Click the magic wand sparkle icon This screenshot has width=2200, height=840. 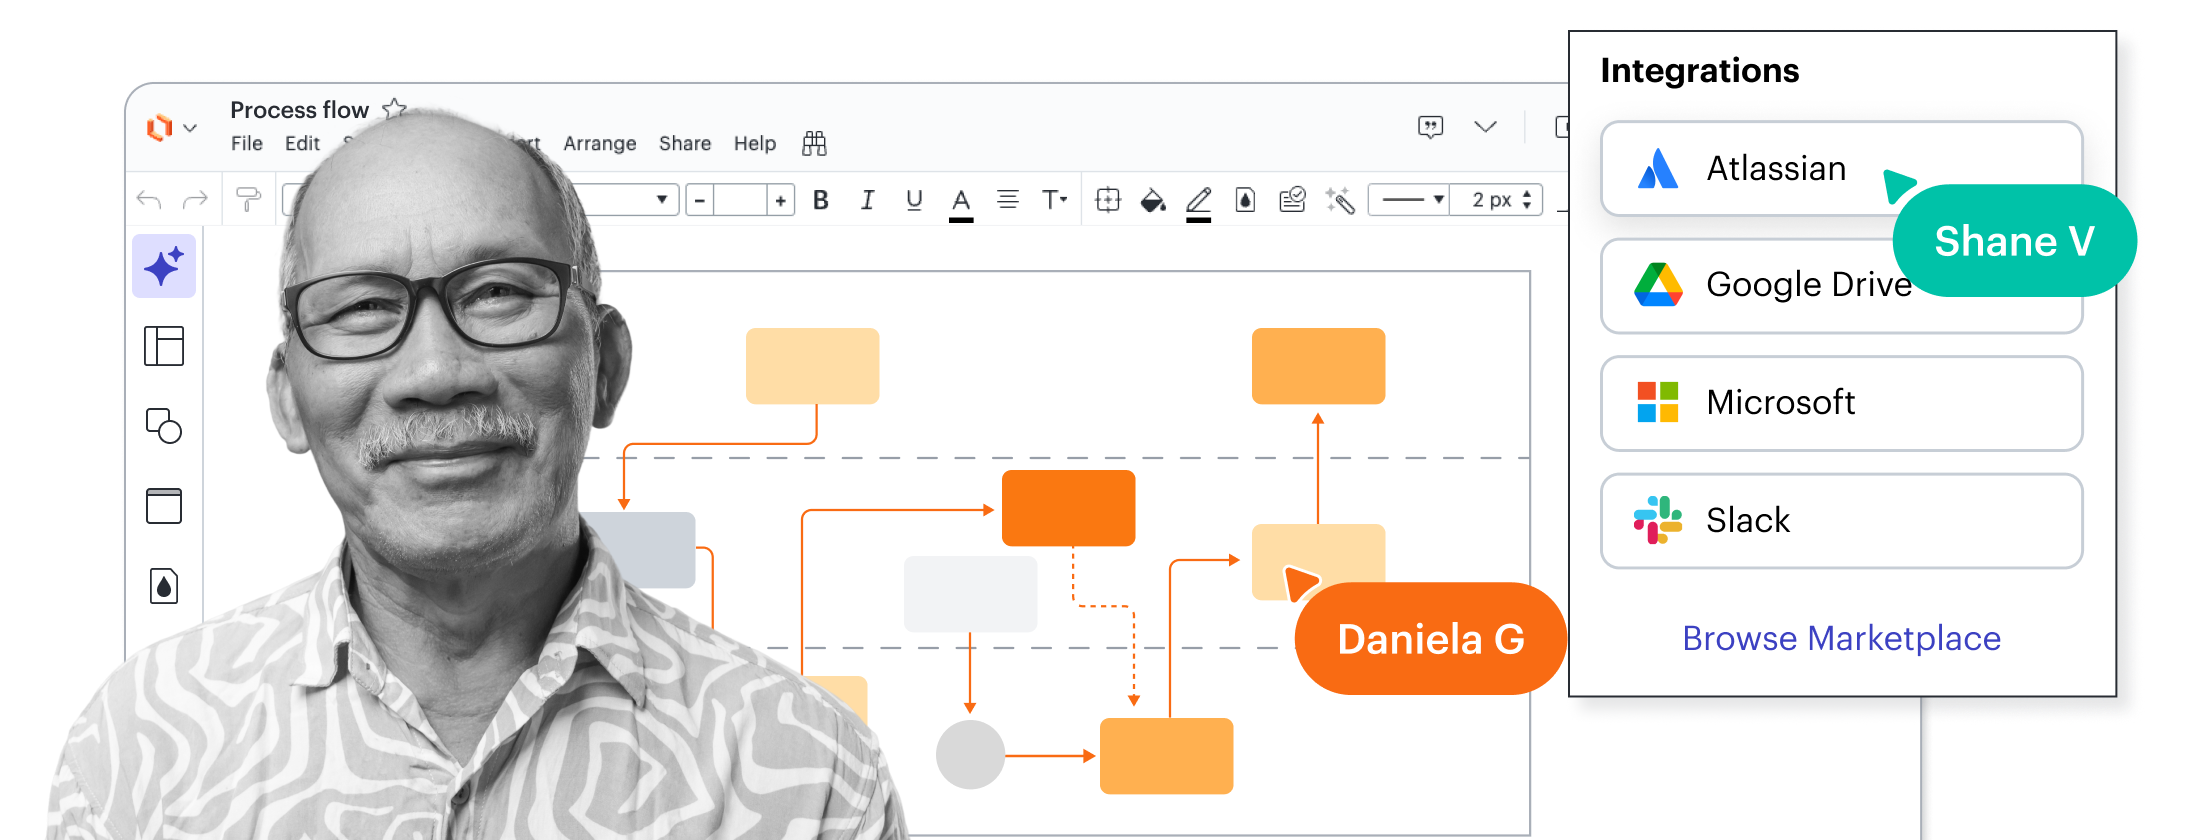pos(1340,201)
